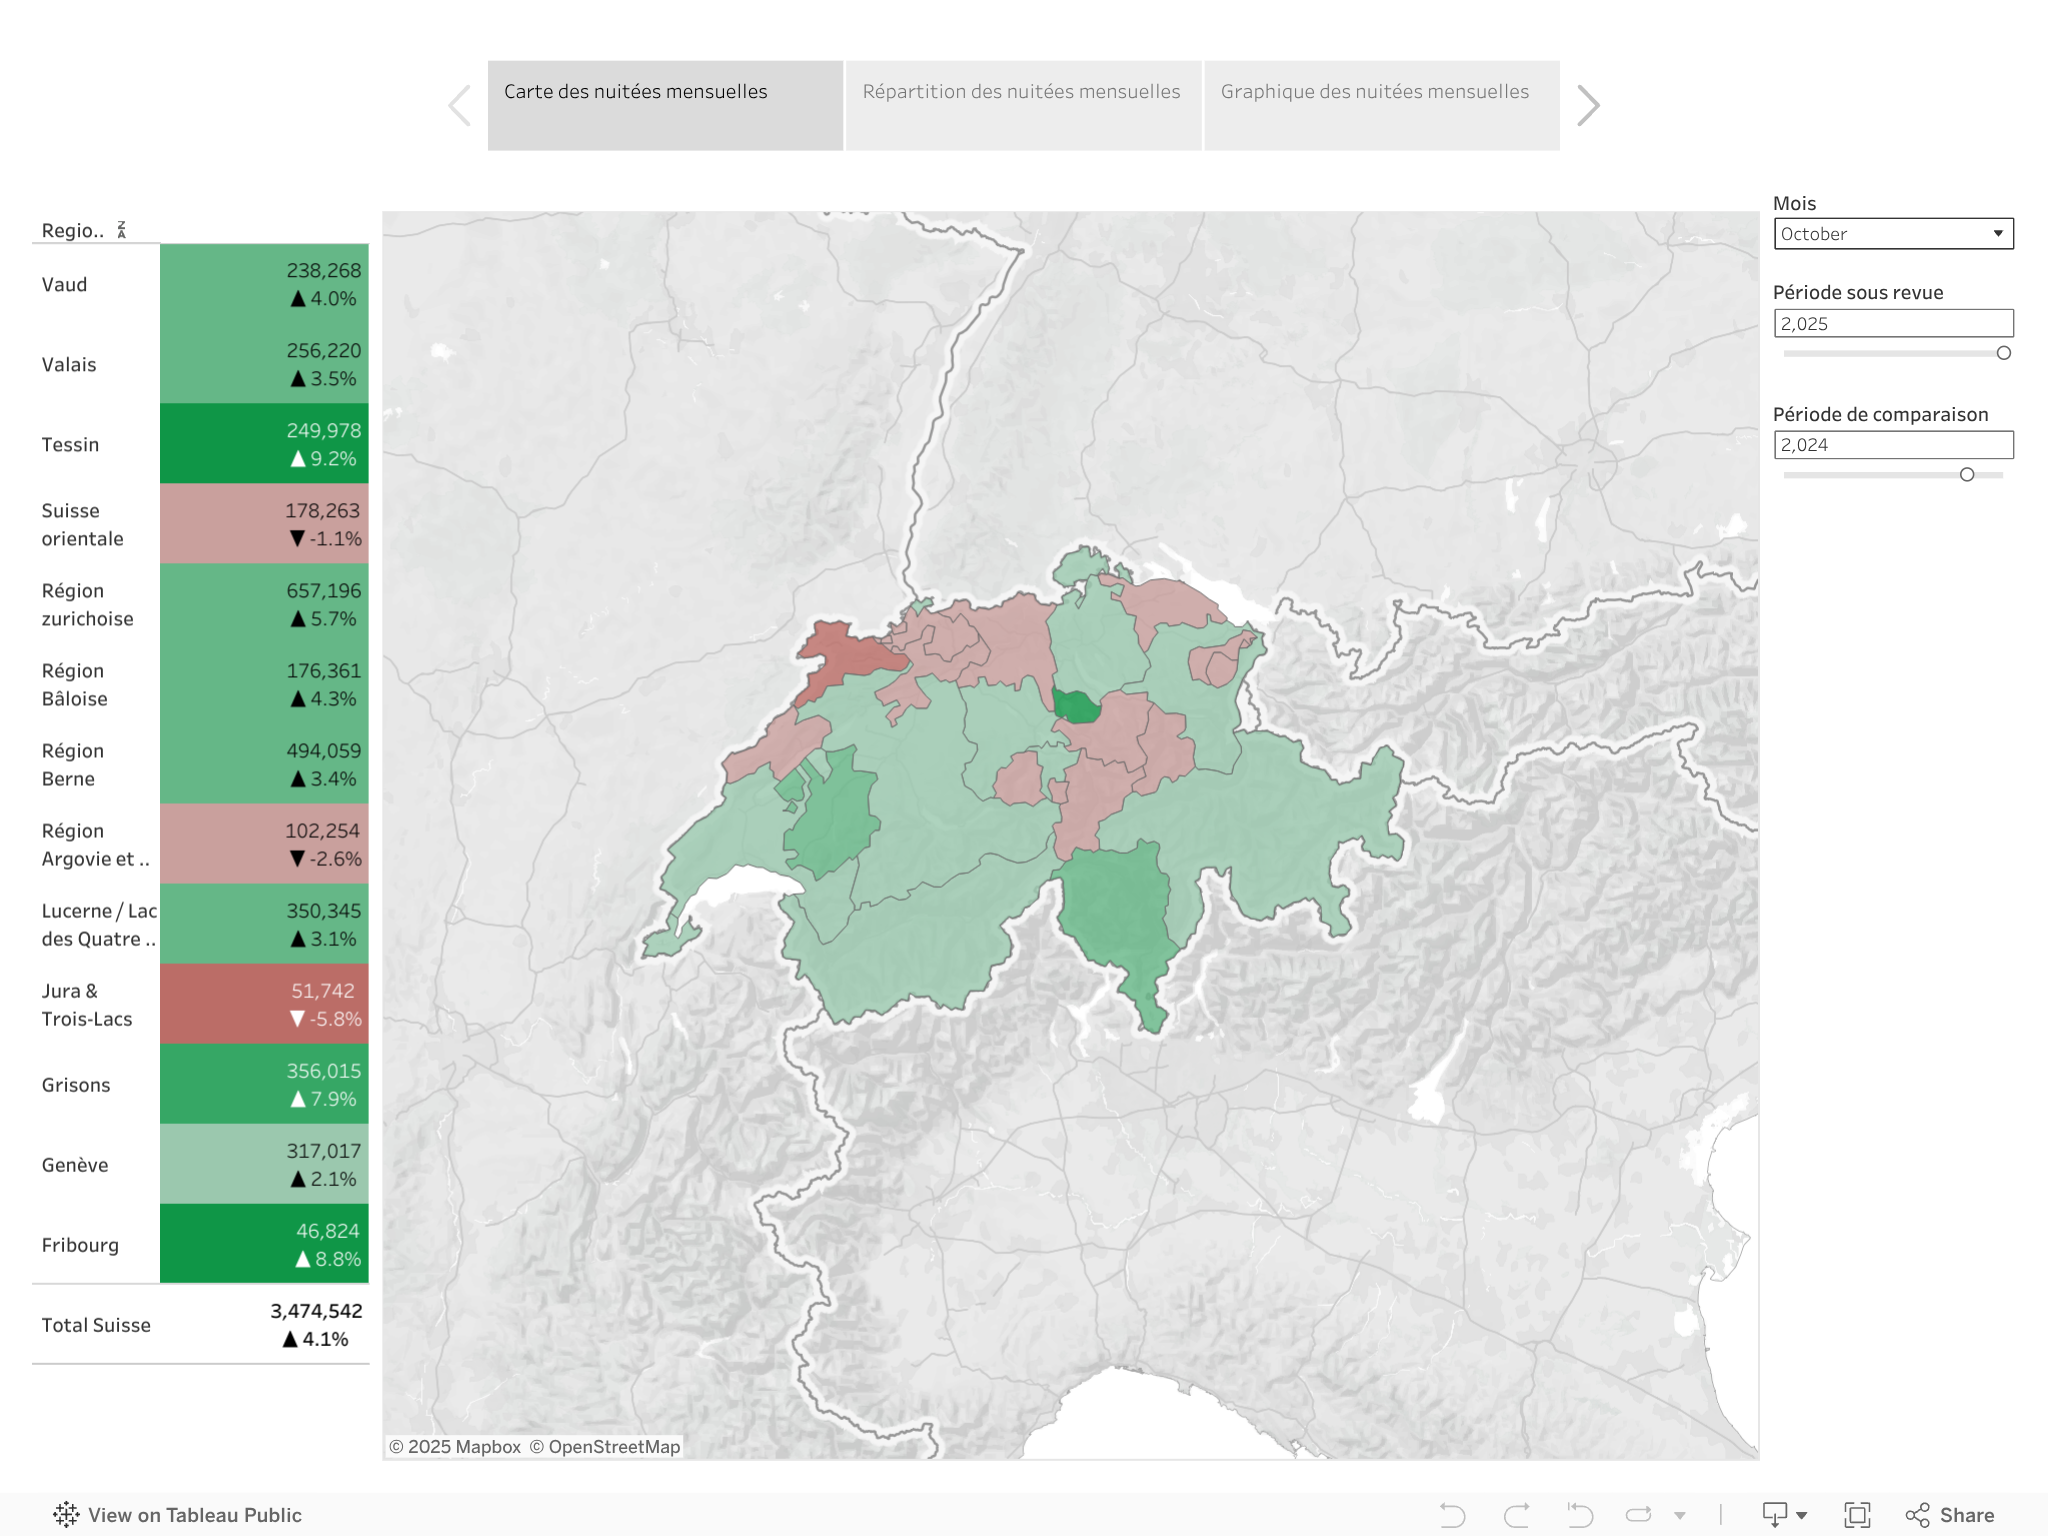Open the Download options icon
Image resolution: width=2048 pixels, height=1536 pixels.
(x=1775, y=1515)
